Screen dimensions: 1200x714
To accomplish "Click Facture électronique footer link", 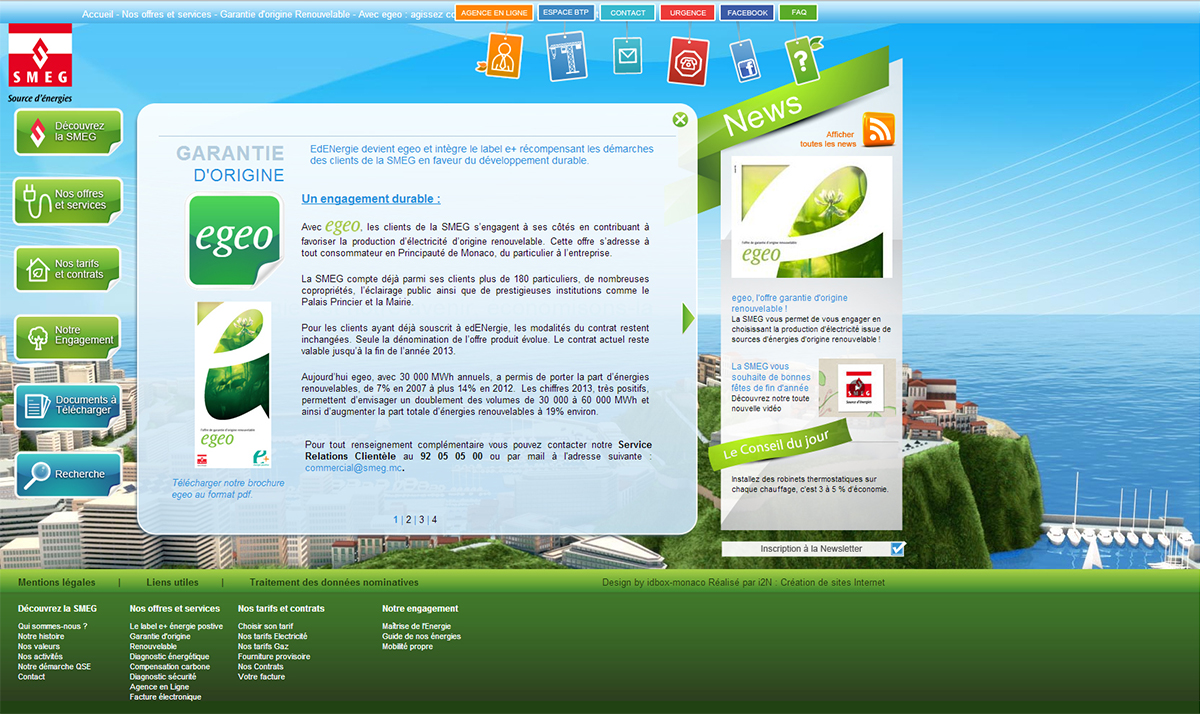I will click(x=166, y=697).
